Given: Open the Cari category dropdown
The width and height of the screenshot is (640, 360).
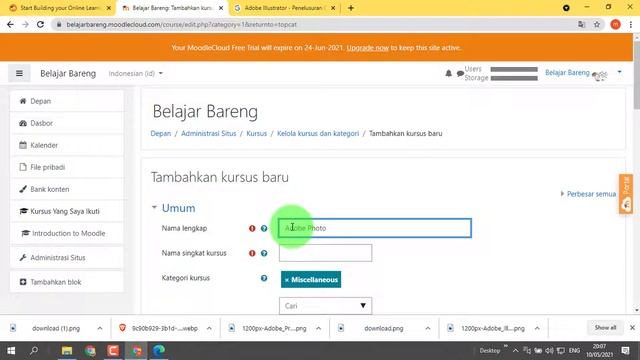Looking at the screenshot, I should tap(325, 306).
